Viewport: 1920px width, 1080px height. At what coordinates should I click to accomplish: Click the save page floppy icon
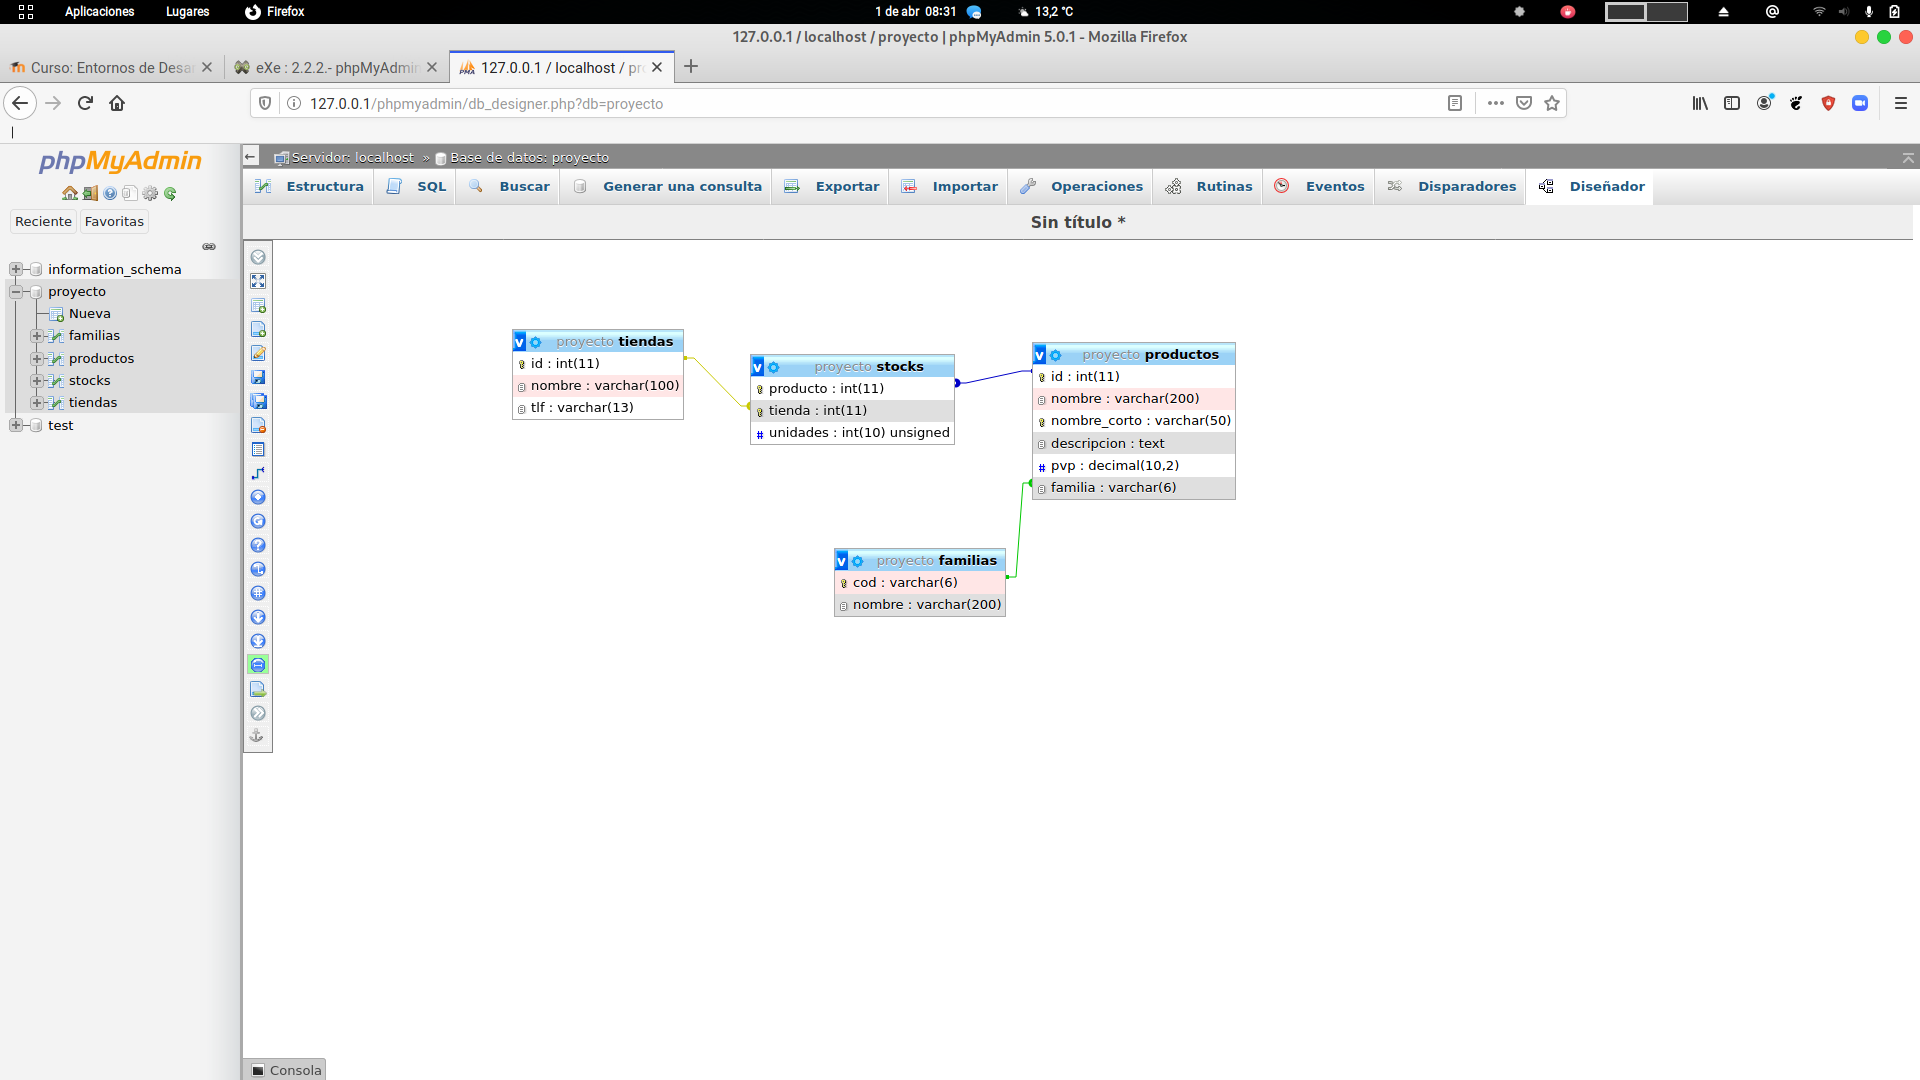point(258,377)
